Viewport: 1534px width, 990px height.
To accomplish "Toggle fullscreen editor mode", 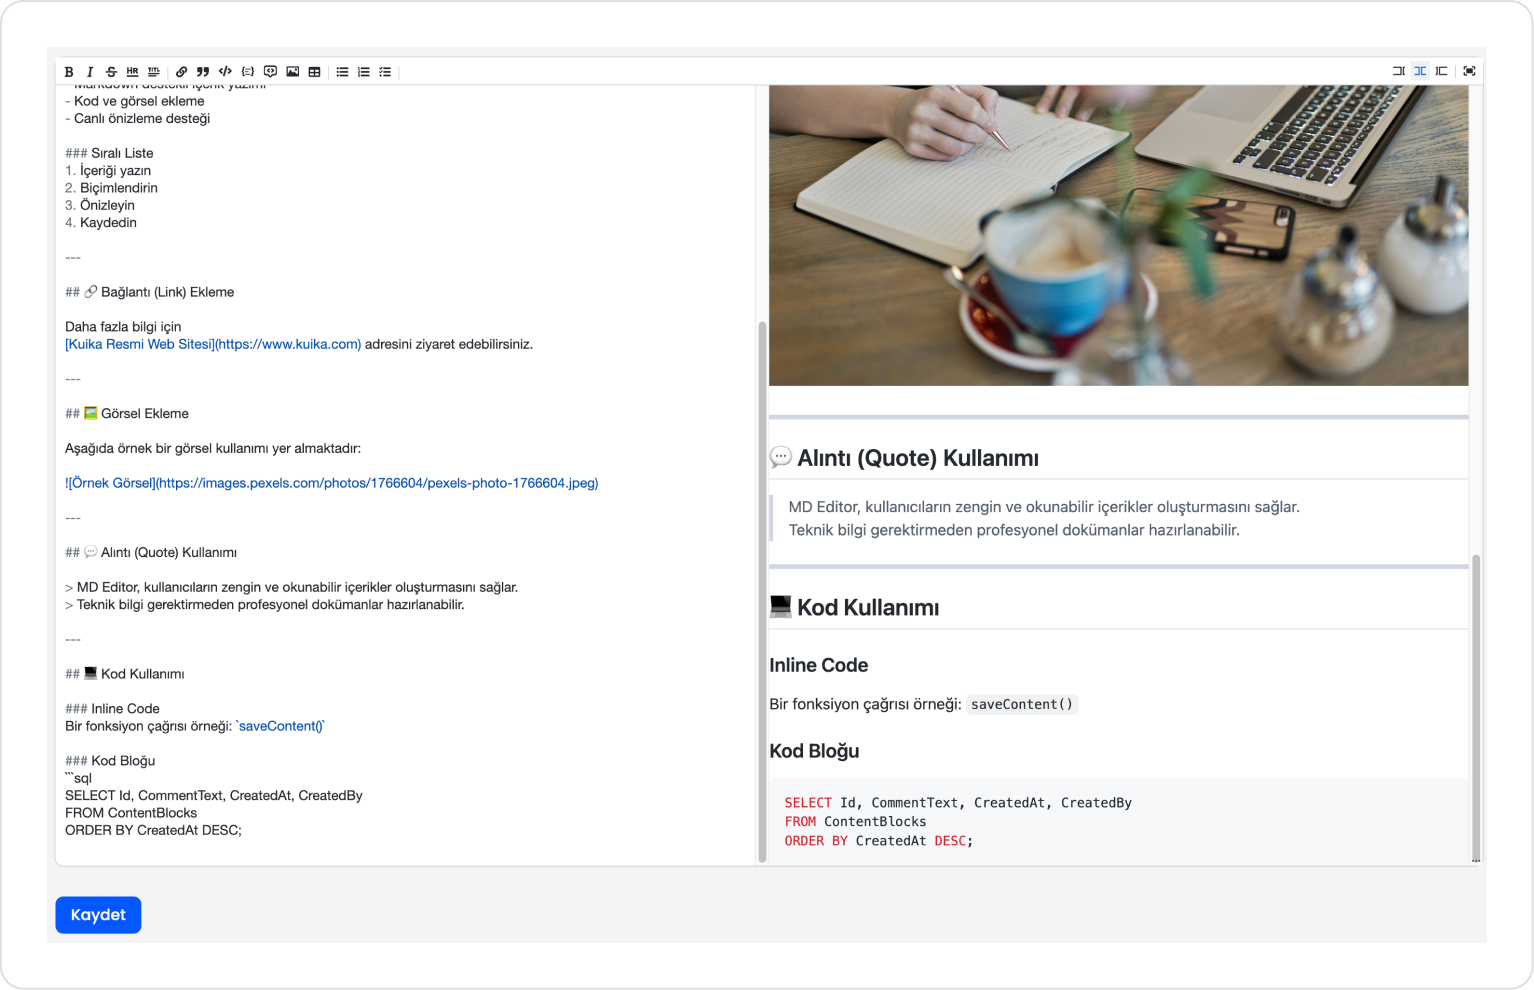I will point(1469,71).
